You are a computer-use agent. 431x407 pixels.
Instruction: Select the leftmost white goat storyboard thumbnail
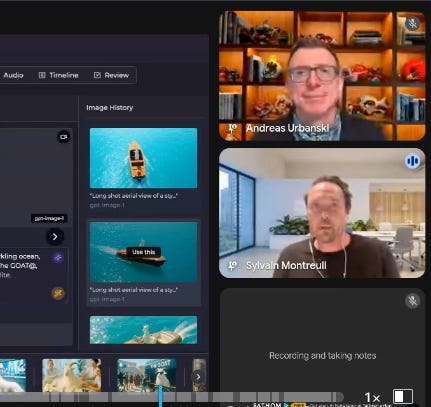coord(13,375)
